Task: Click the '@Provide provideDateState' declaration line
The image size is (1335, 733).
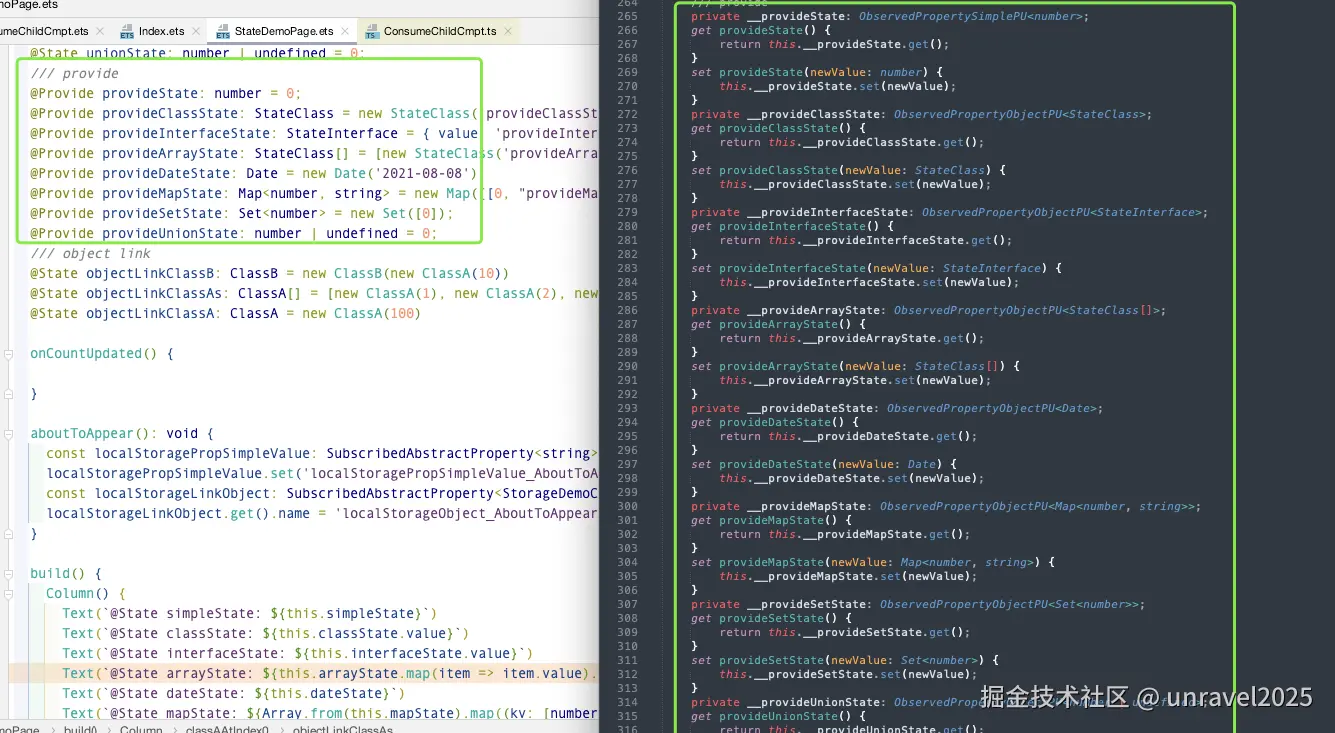Action: [253, 173]
